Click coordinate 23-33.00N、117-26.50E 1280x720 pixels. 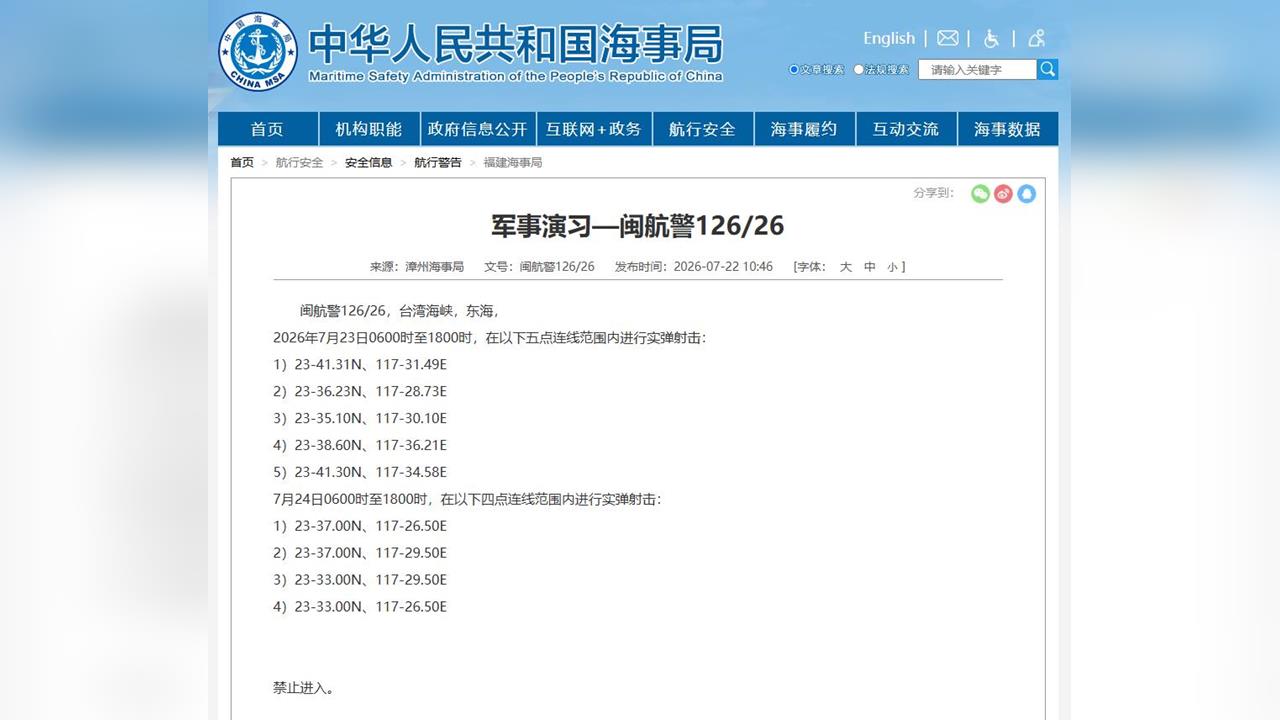(371, 608)
